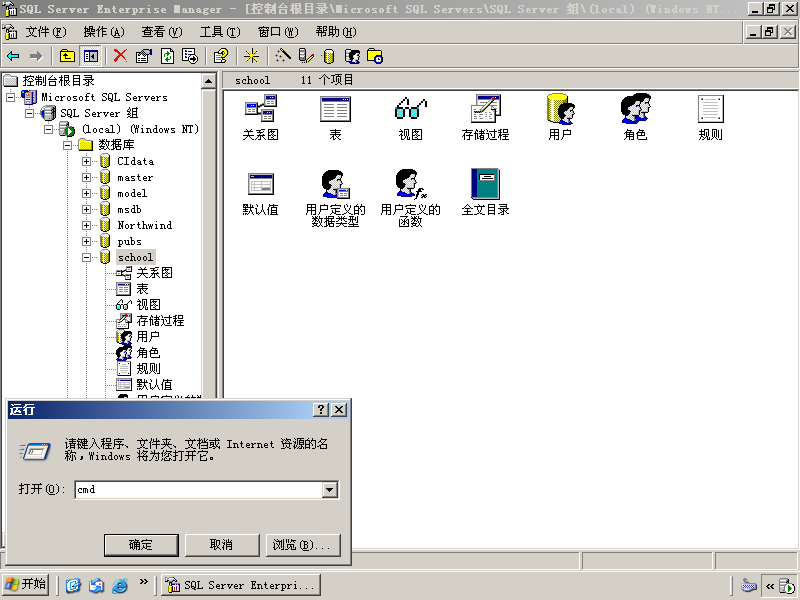Click the 开始 Start button
The height and width of the screenshot is (600, 800).
25,584
